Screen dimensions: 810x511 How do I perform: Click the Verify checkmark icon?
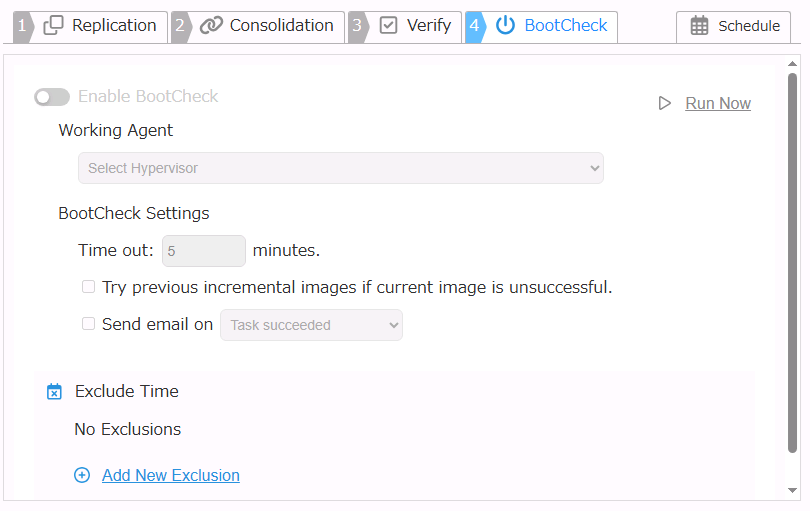tap(389, 26)
